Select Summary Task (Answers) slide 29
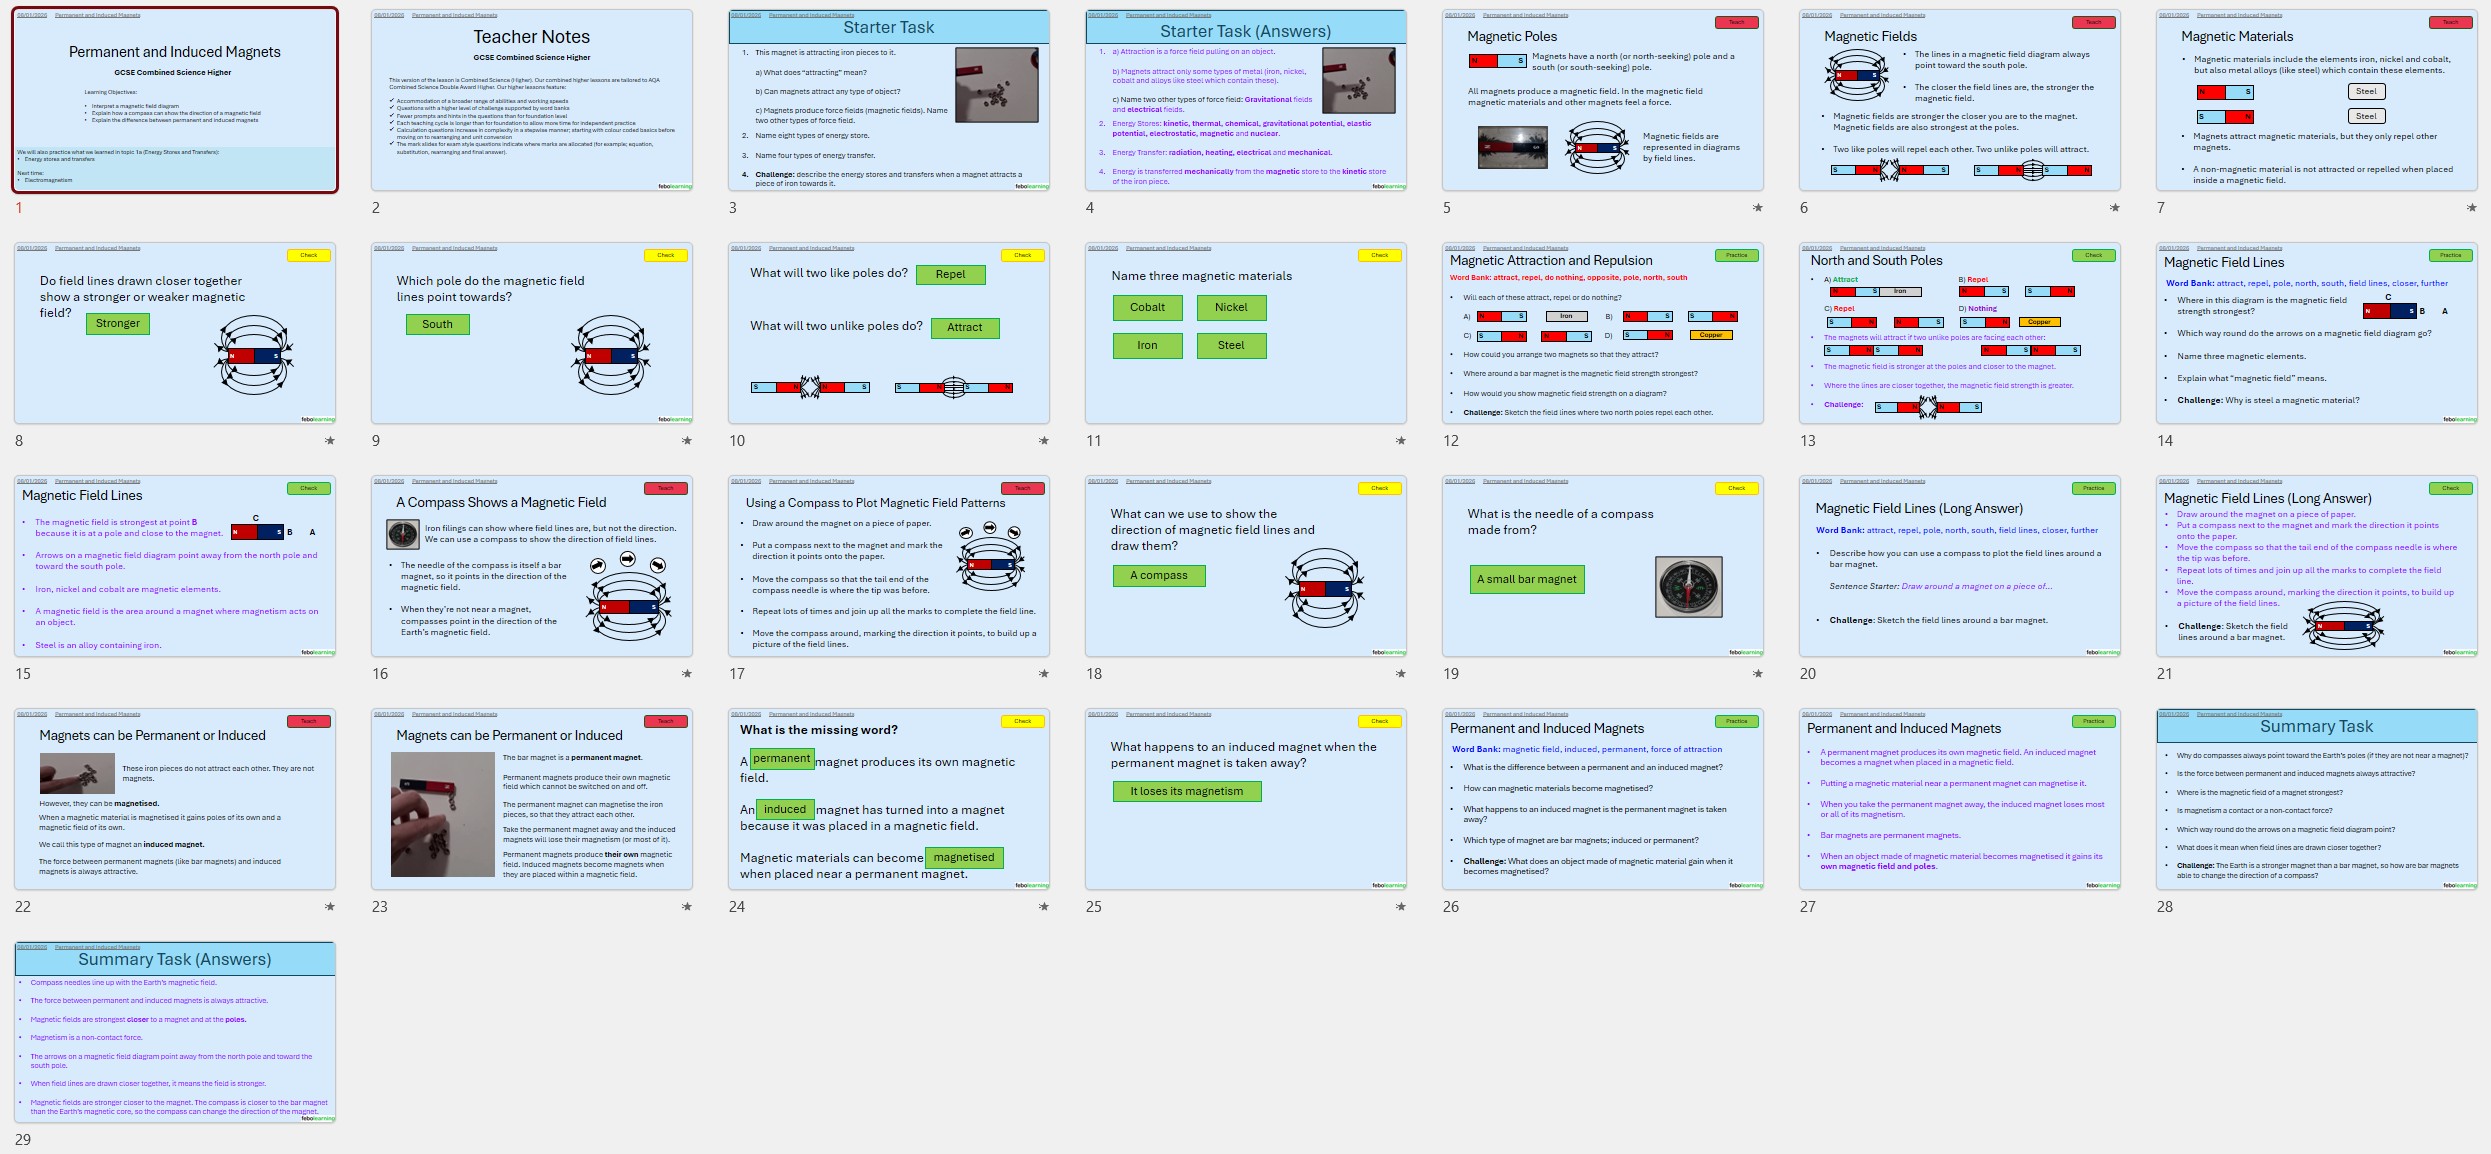2491x1154 pixels. [x=175, y=1032]
